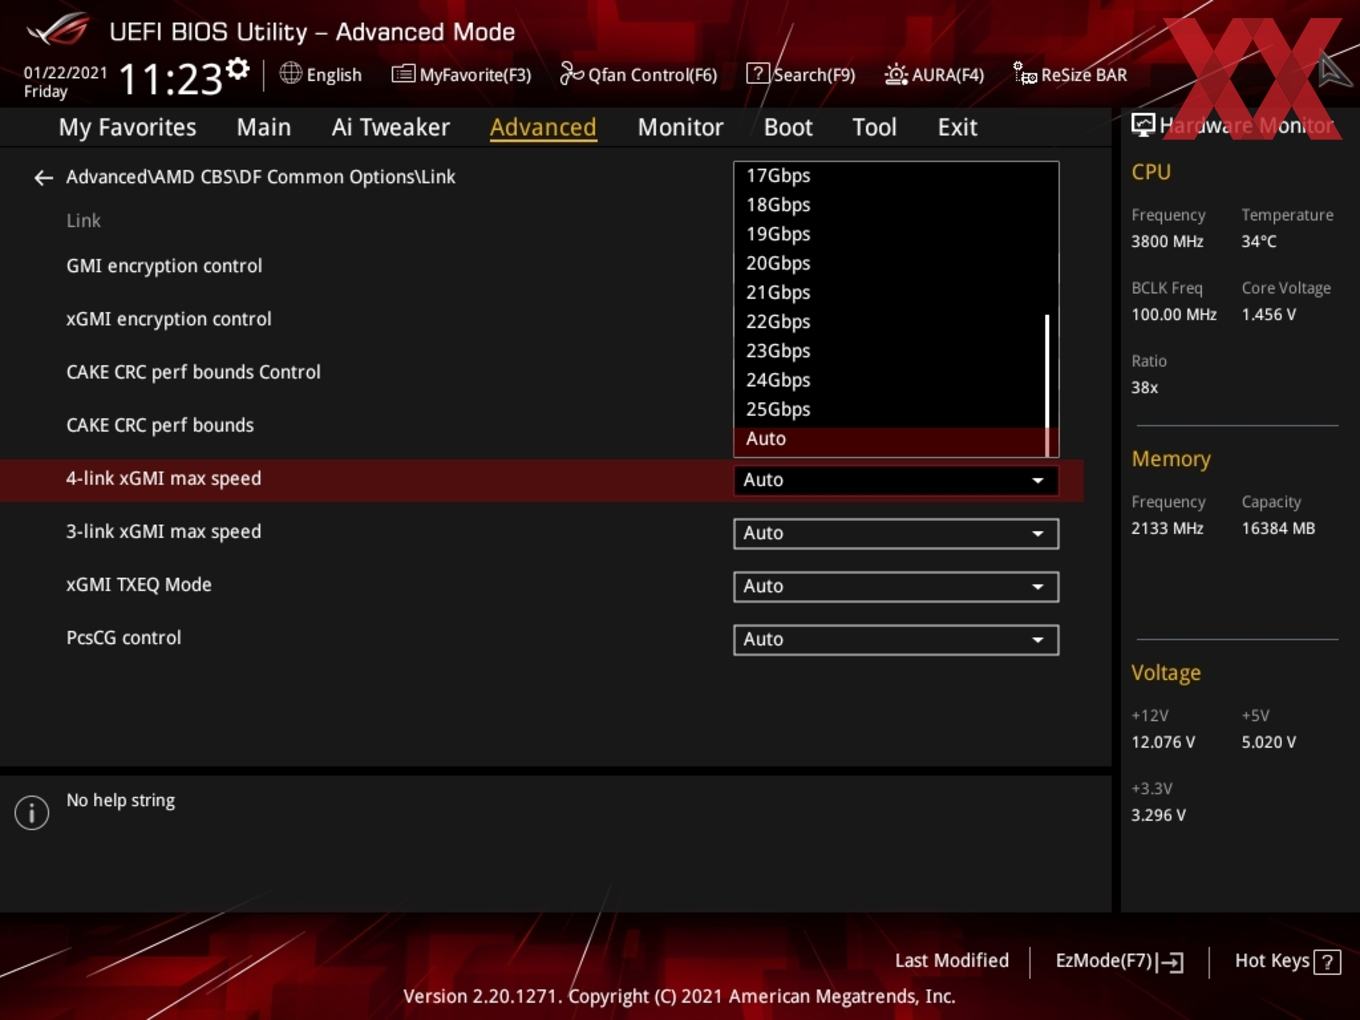Screen dimensions: 1360x1020
Task: Click the Hot Keys question mark icon
Action: click(x=1327, y=962)
